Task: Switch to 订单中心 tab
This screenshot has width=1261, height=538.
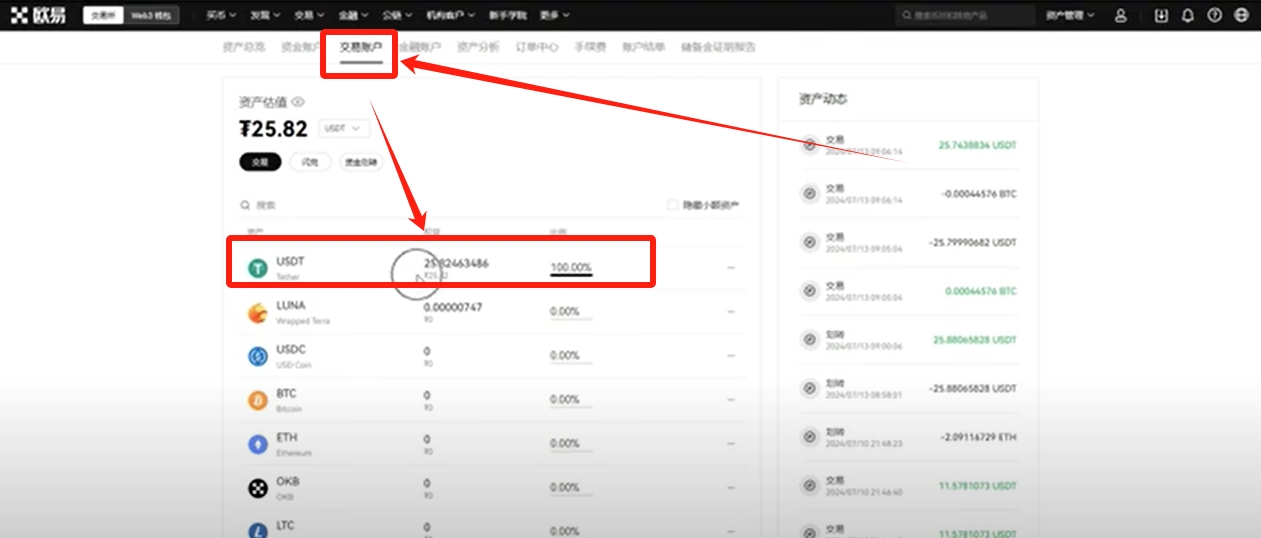Action: [x=537, y=47]
